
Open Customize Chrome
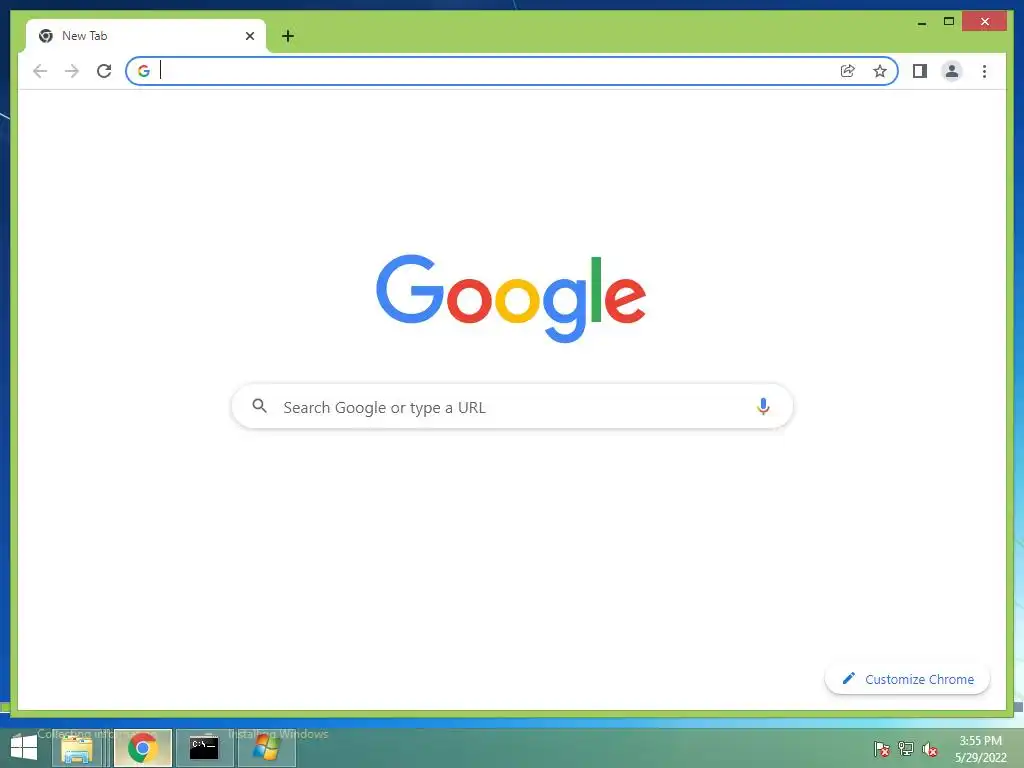tap(907, 679)
